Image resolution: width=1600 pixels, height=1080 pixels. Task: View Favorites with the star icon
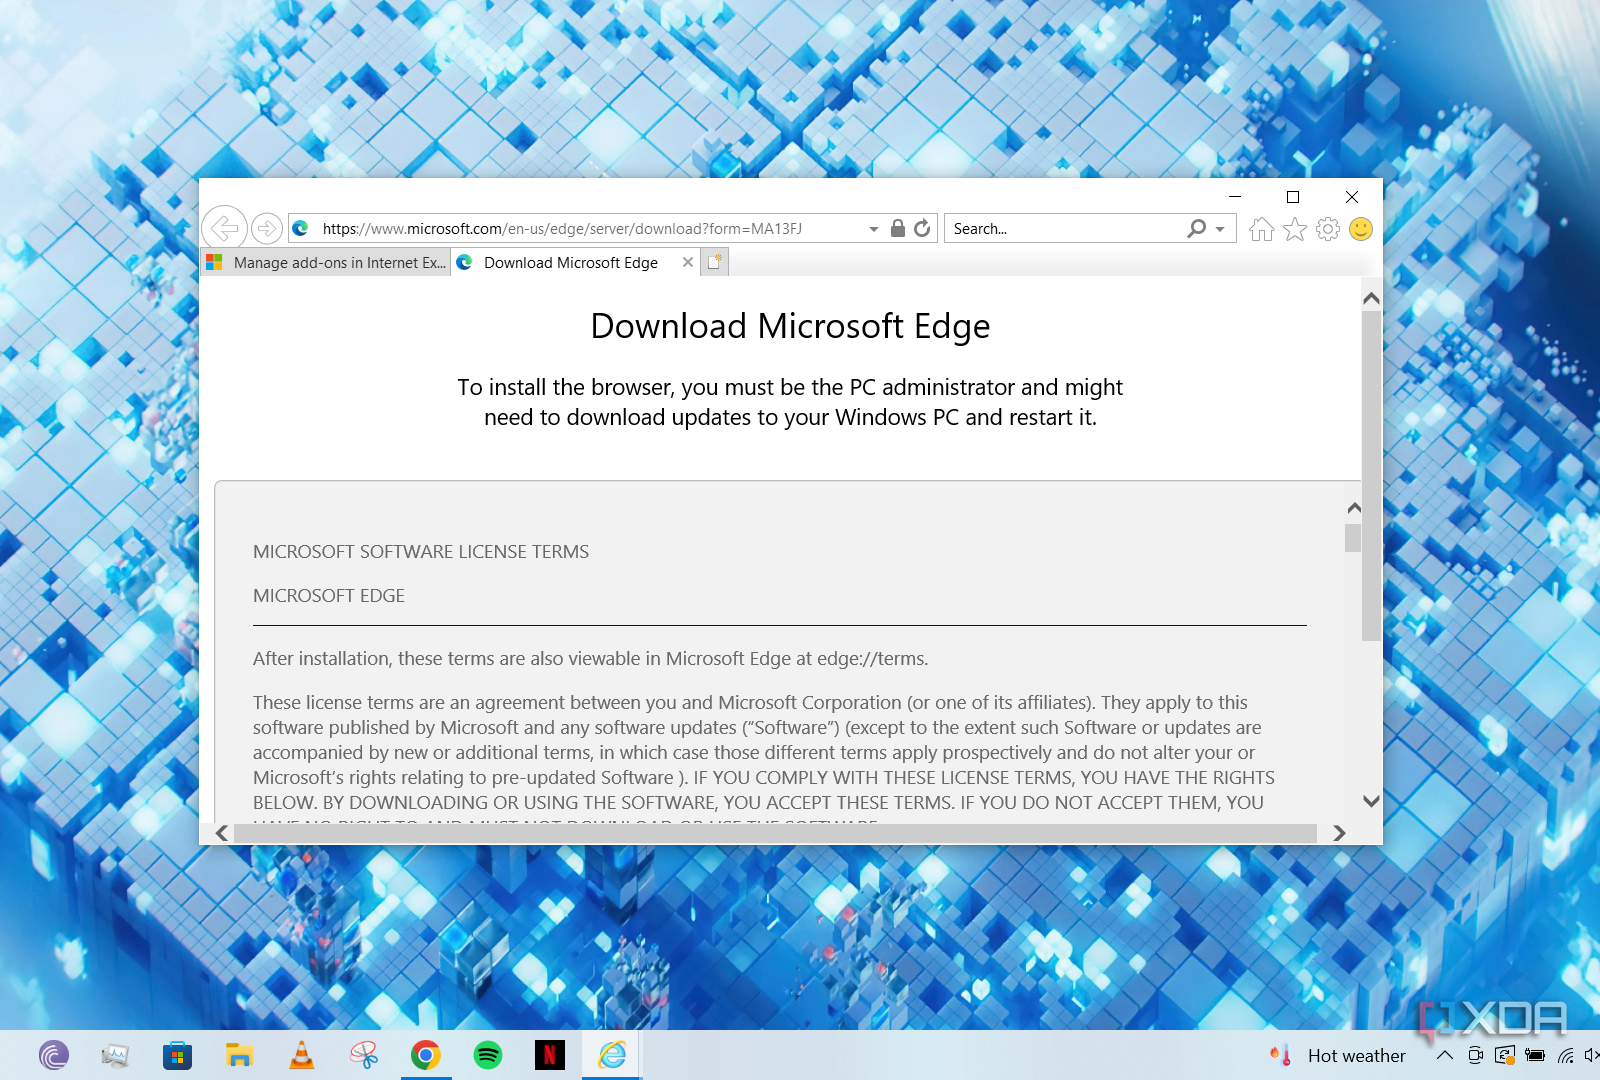coord(1295,229)
